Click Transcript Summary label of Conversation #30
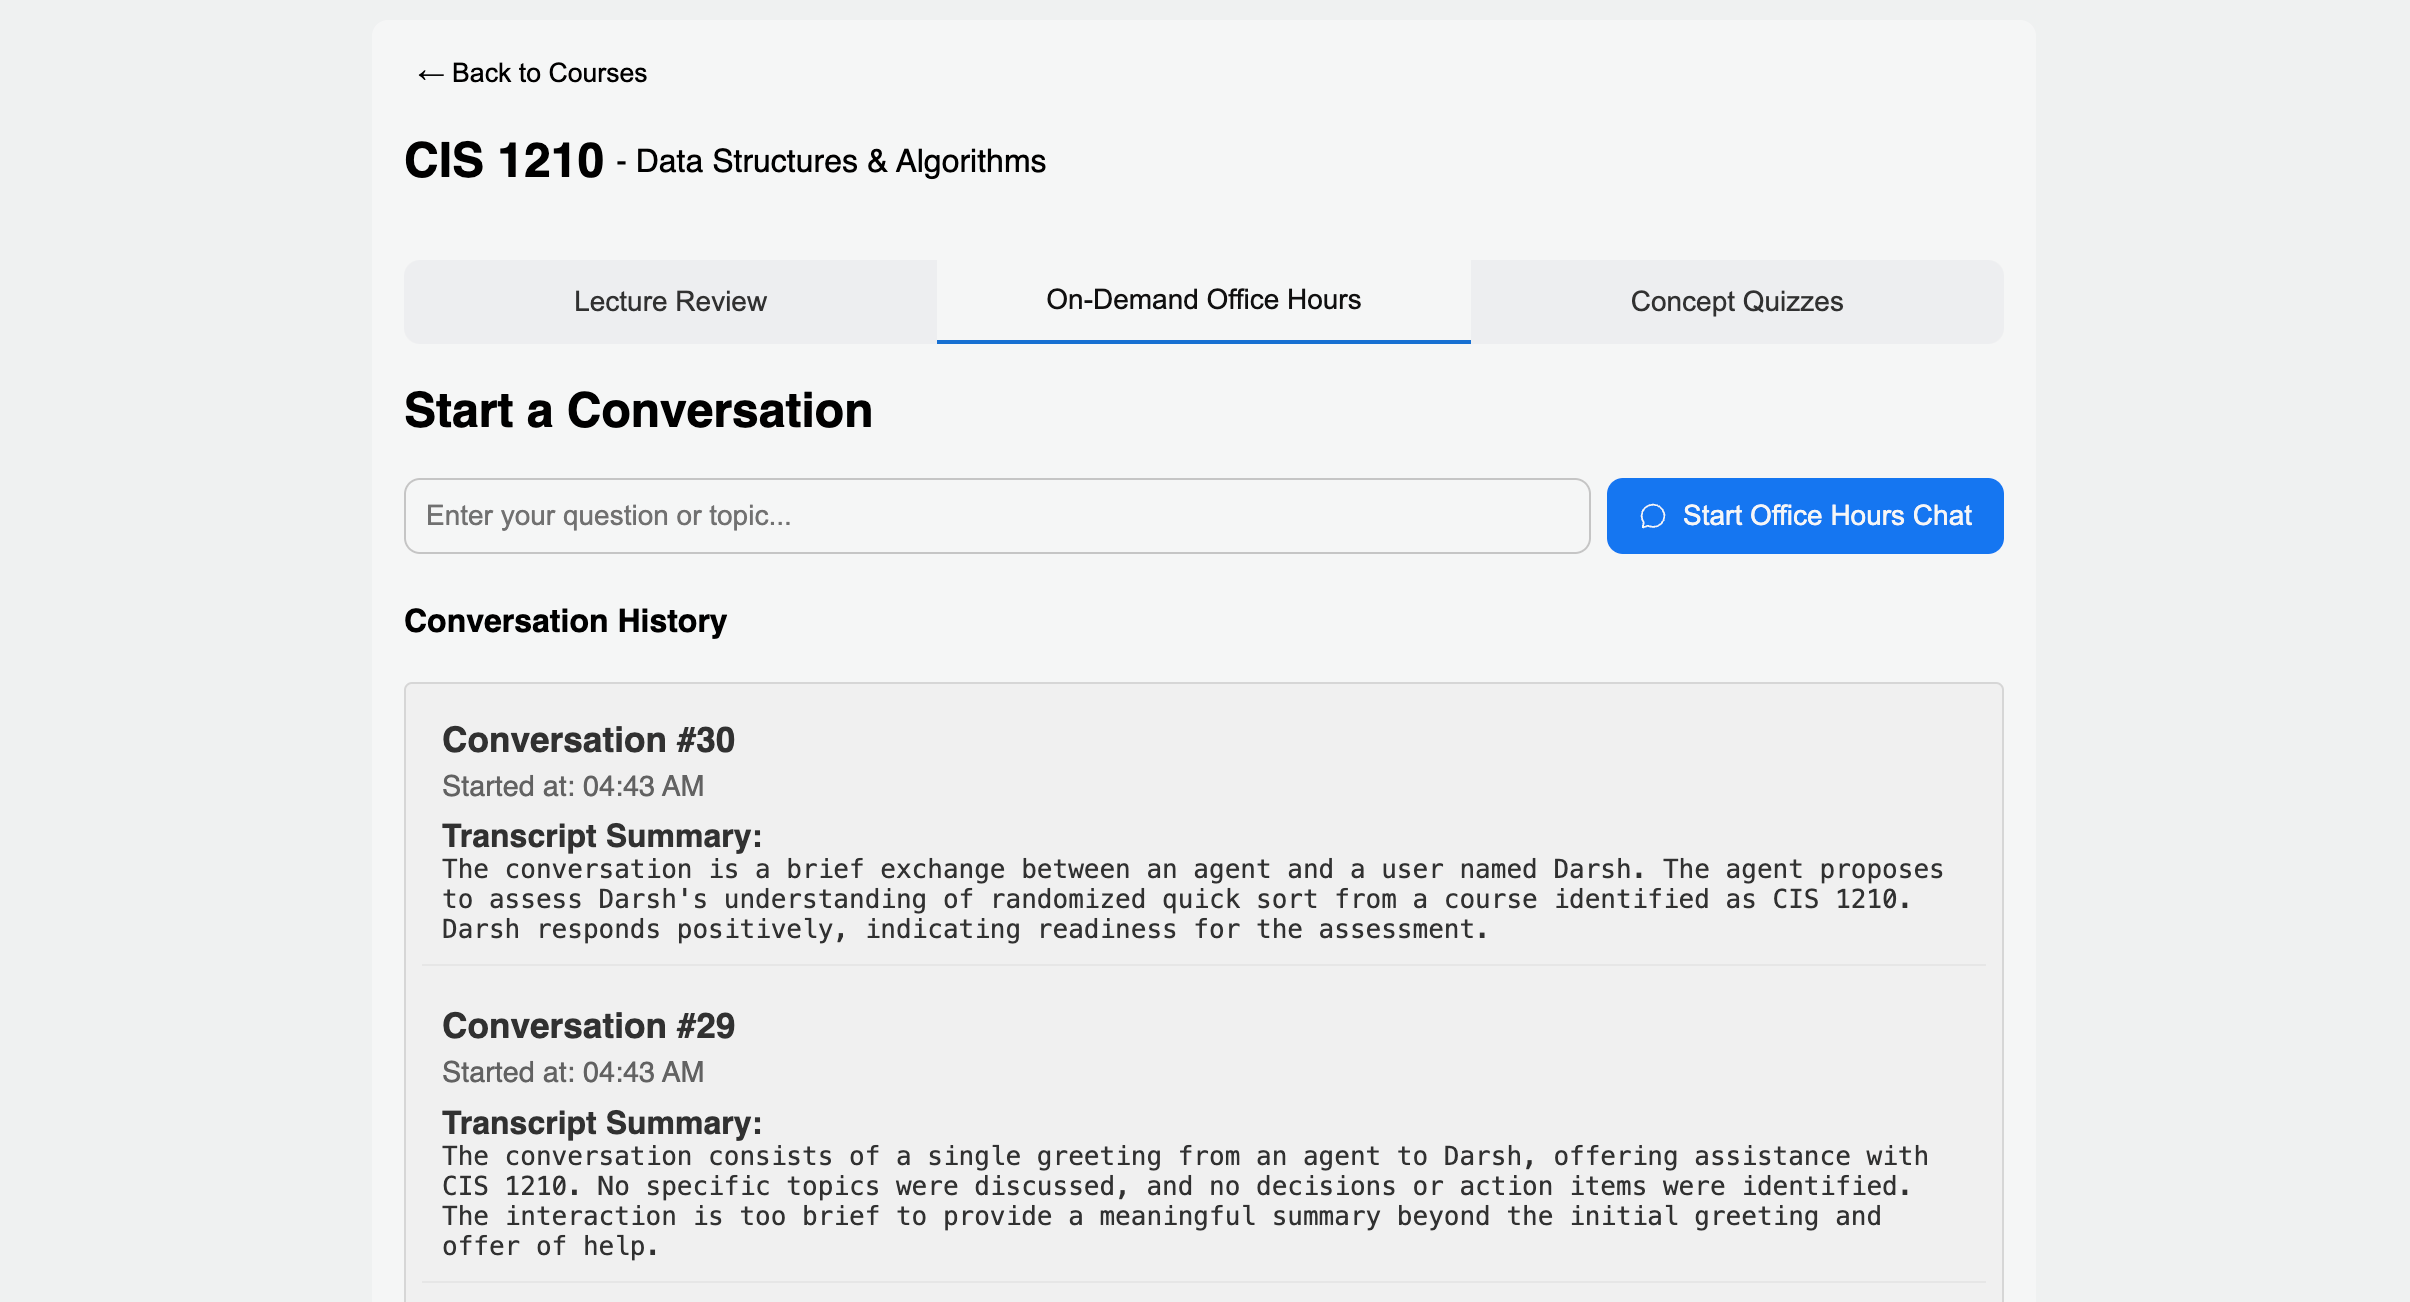This screenshot has width=2410, height=1302. pyautogui.click(x=601, y=836)
